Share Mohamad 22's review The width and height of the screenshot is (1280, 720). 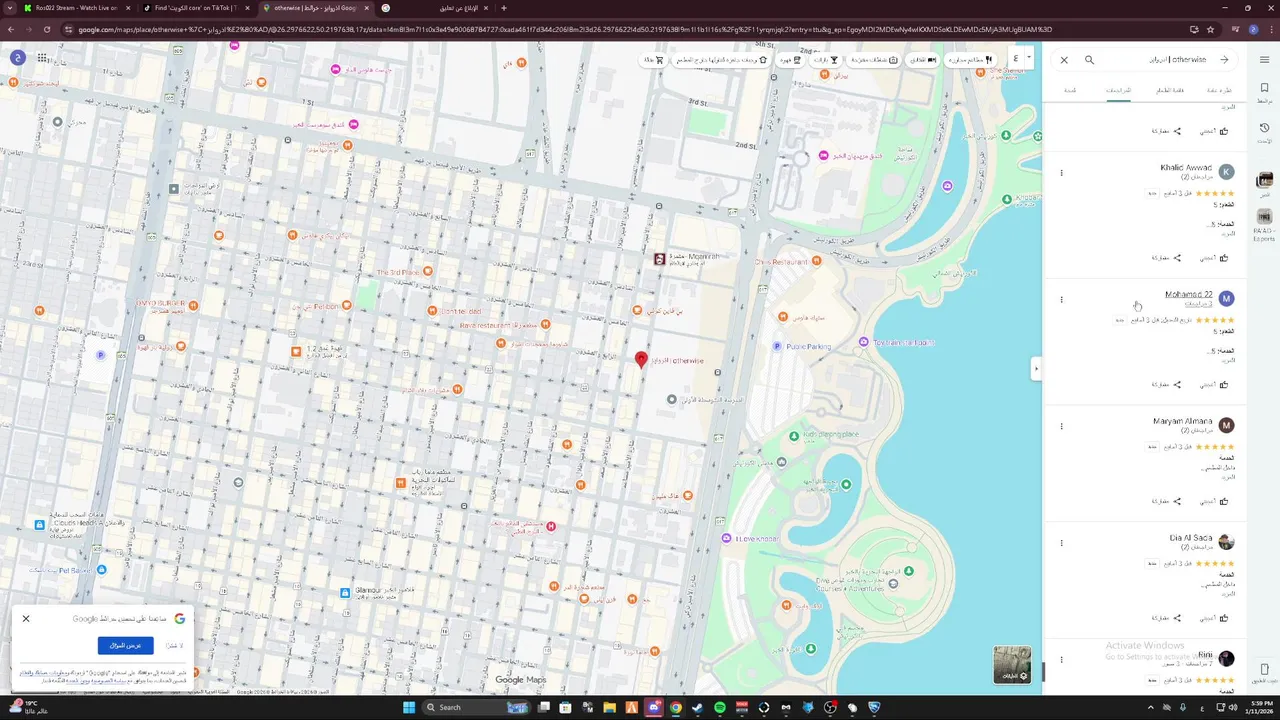point(1166,385)
